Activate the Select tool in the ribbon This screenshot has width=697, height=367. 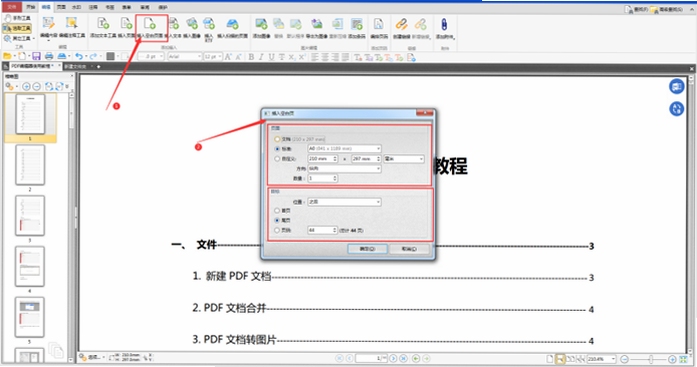[17, 28]
